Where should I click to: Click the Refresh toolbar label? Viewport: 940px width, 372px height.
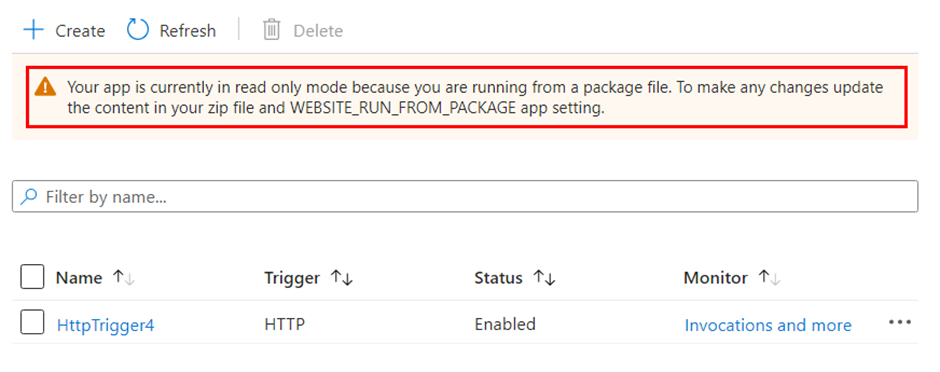188,31
